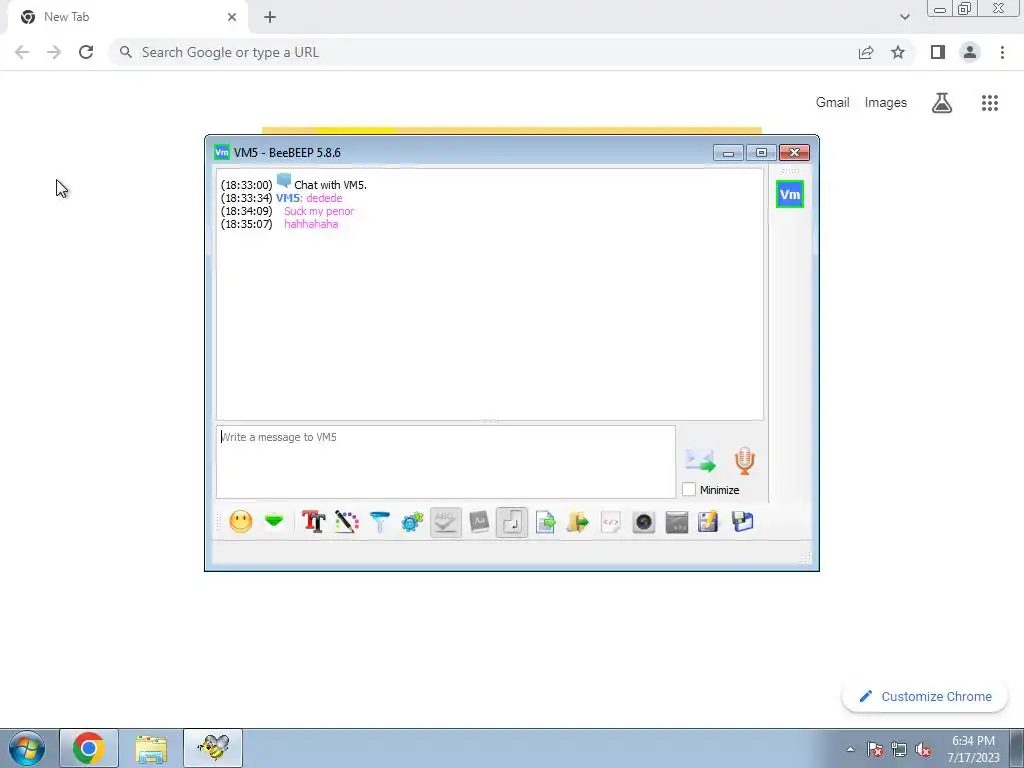Click the send file document icon
The height and width of the screenshot is (768, 1024).
click(x=545, y=522)
